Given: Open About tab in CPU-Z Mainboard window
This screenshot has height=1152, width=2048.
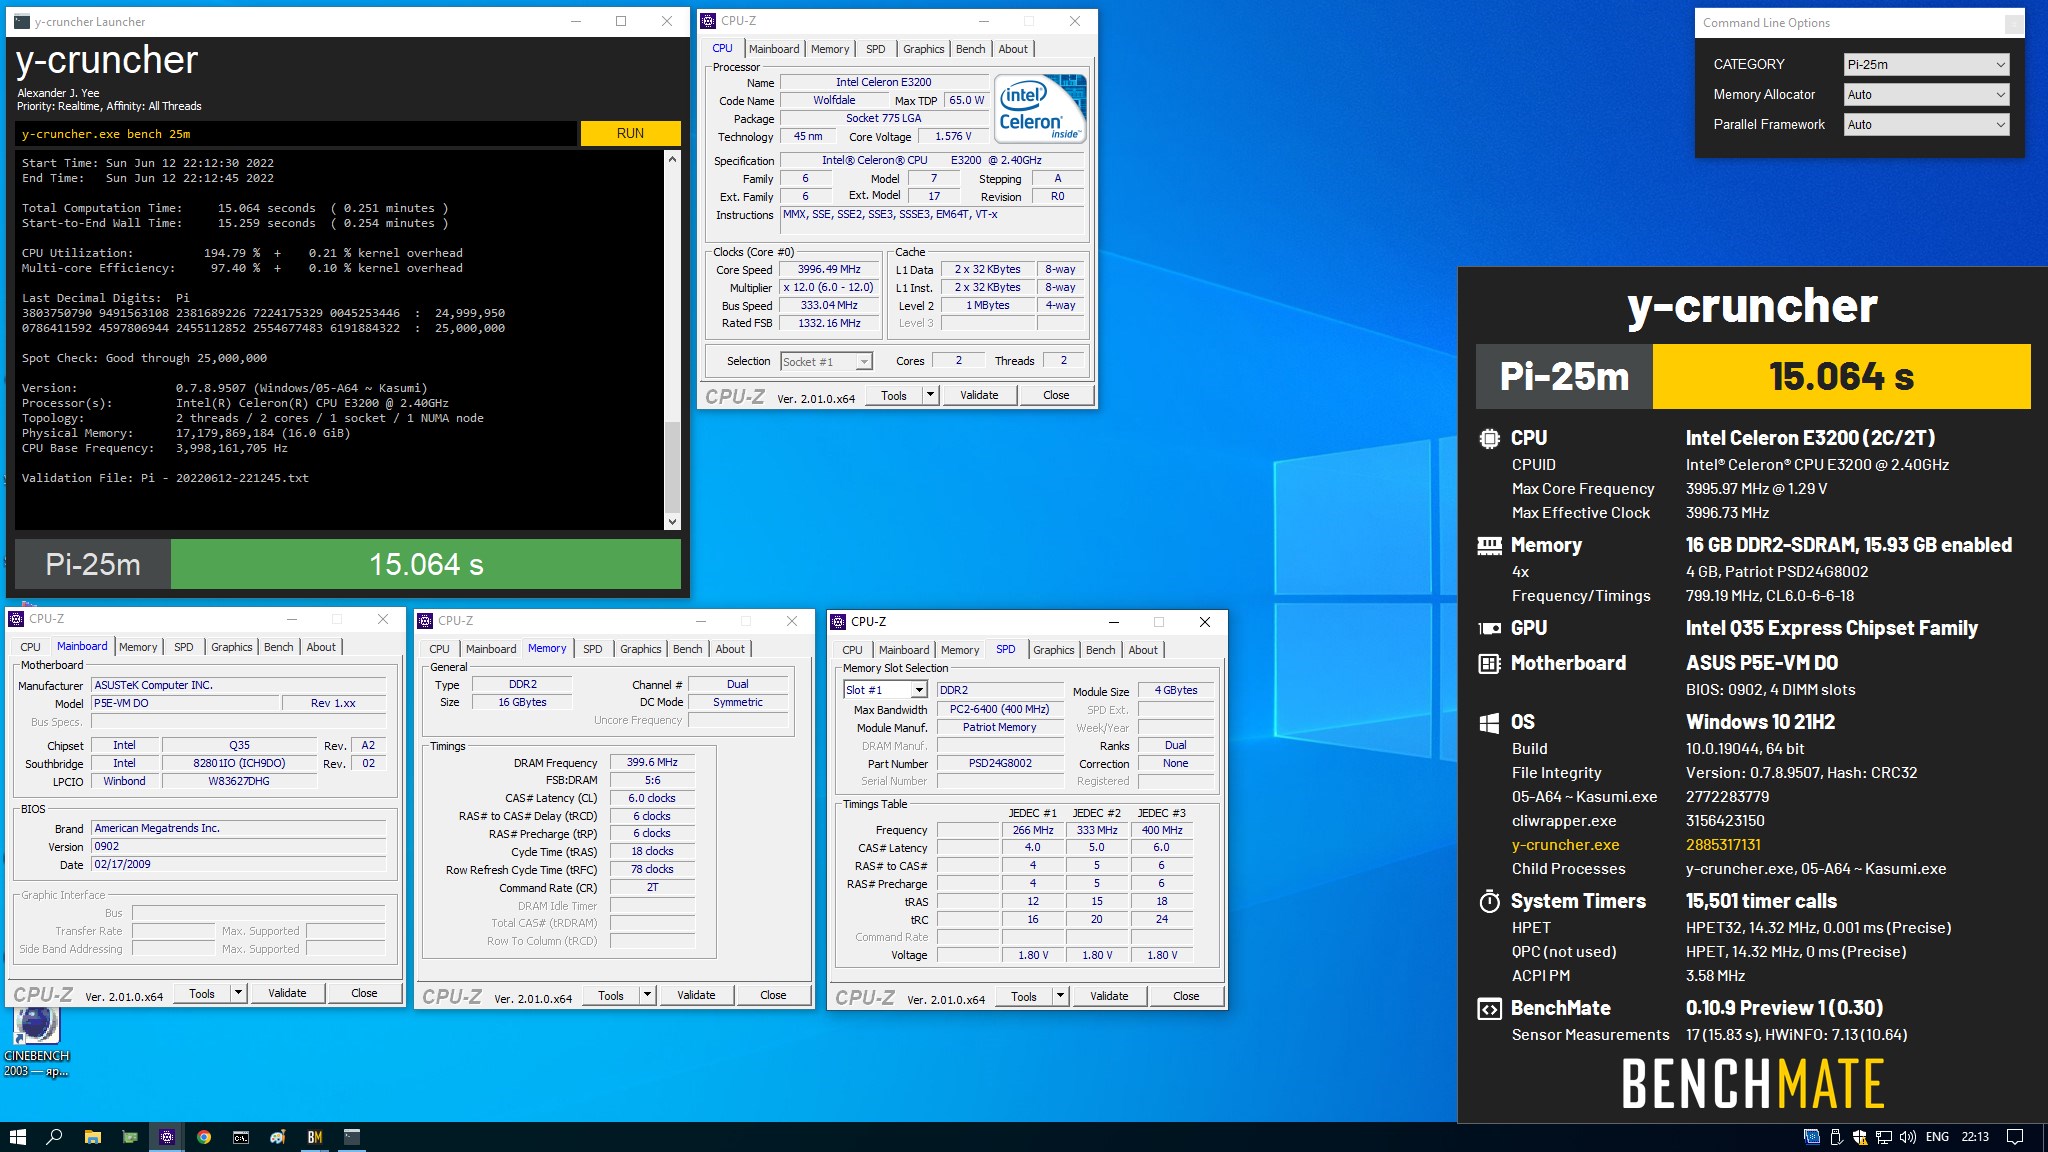Looking at the screenshot, I should 321,647.
